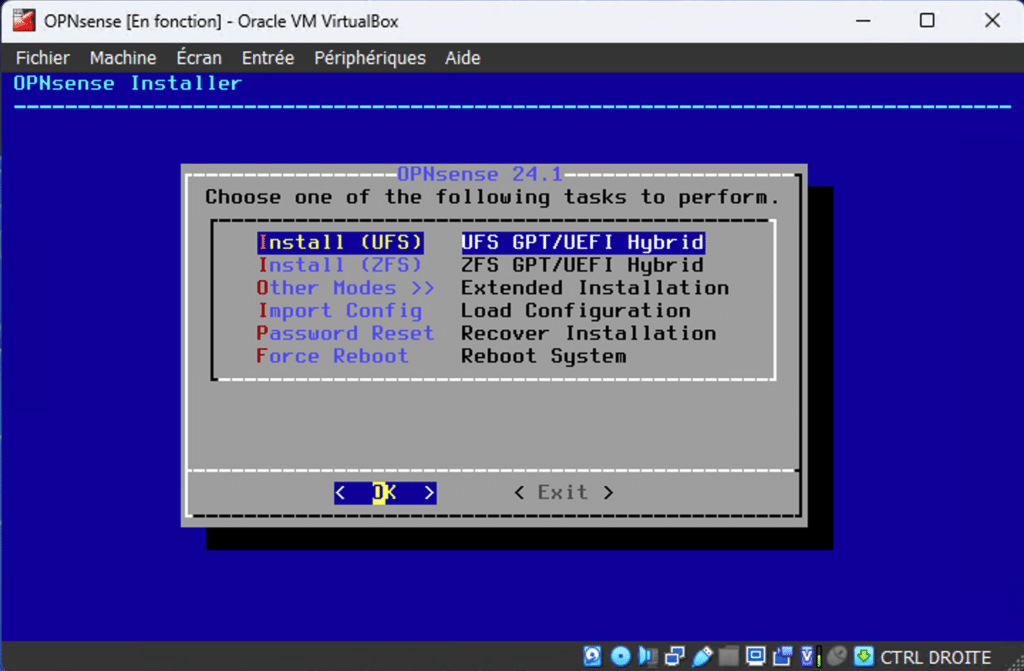Maximize the VirtualBox window
Viewport: 1024px width, 671px height.
point(927,20)
